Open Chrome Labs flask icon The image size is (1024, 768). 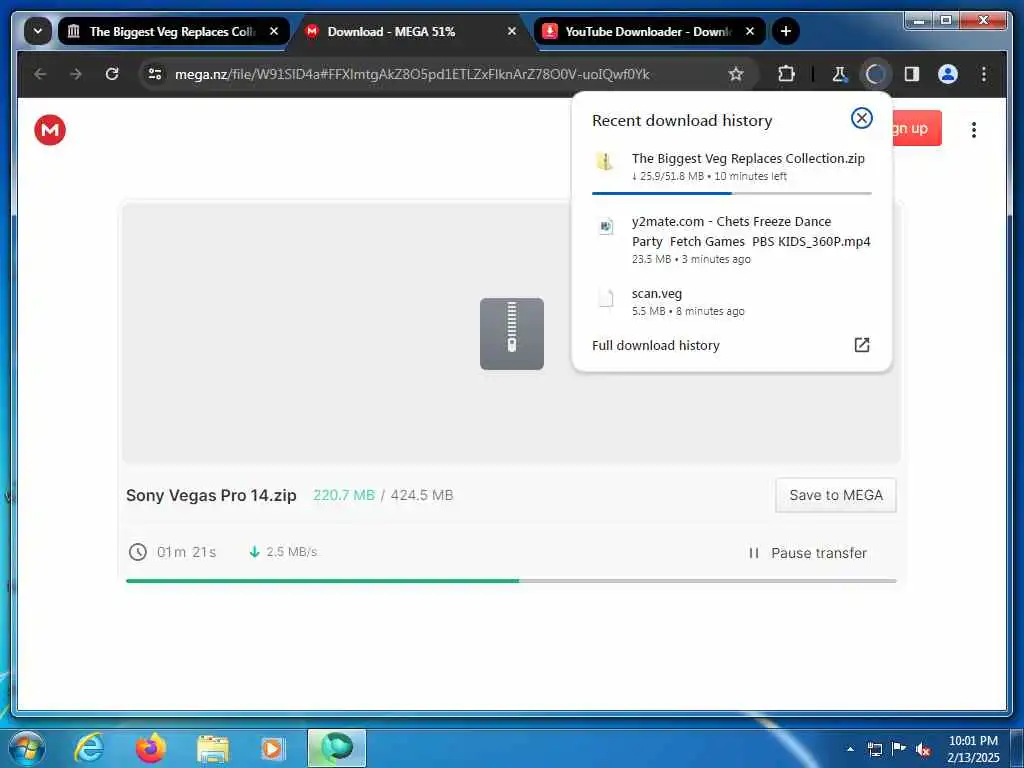click(x=839, y=74)
